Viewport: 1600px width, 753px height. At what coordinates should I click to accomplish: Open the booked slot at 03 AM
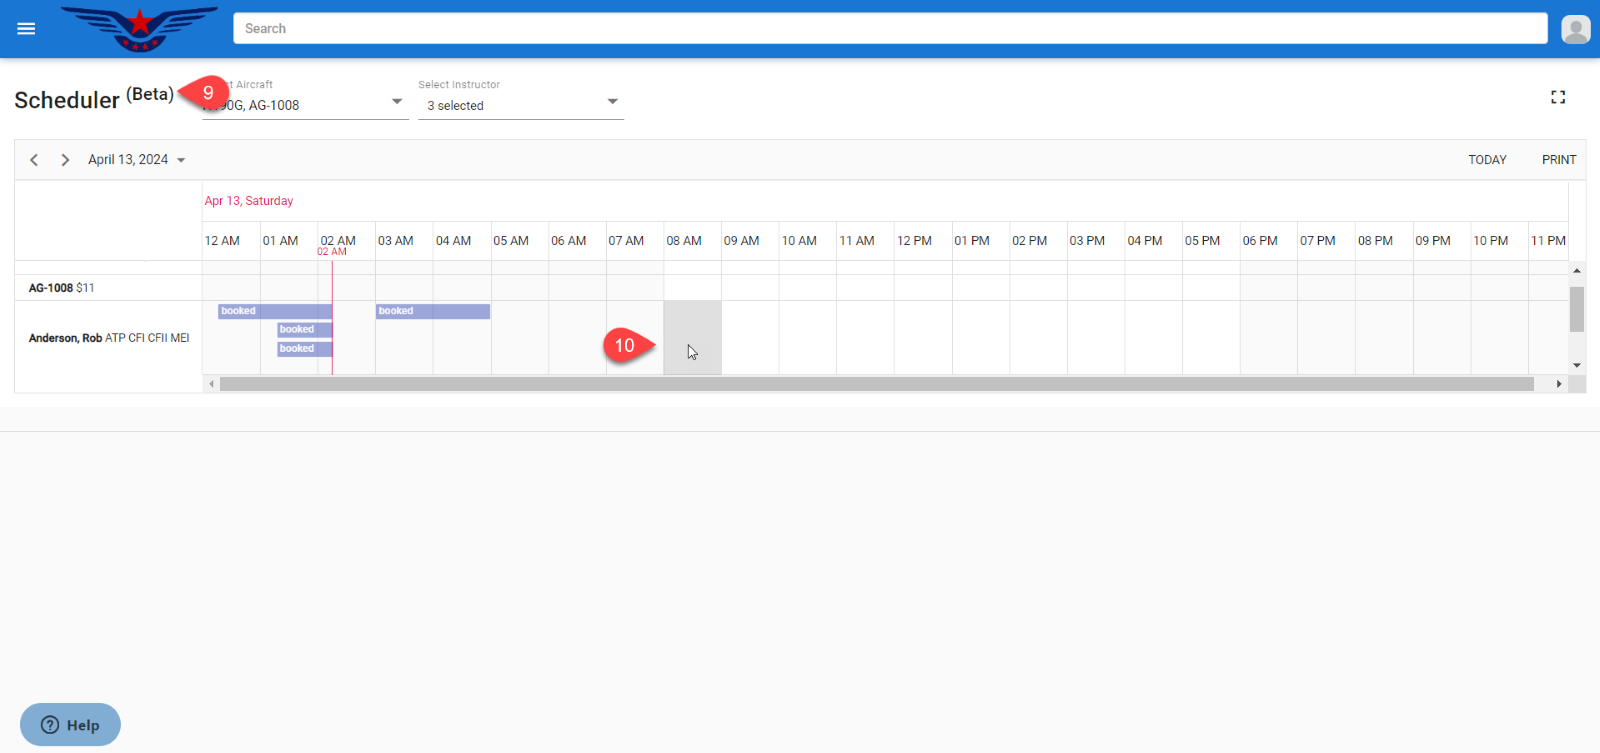click(x=432, y=311)
